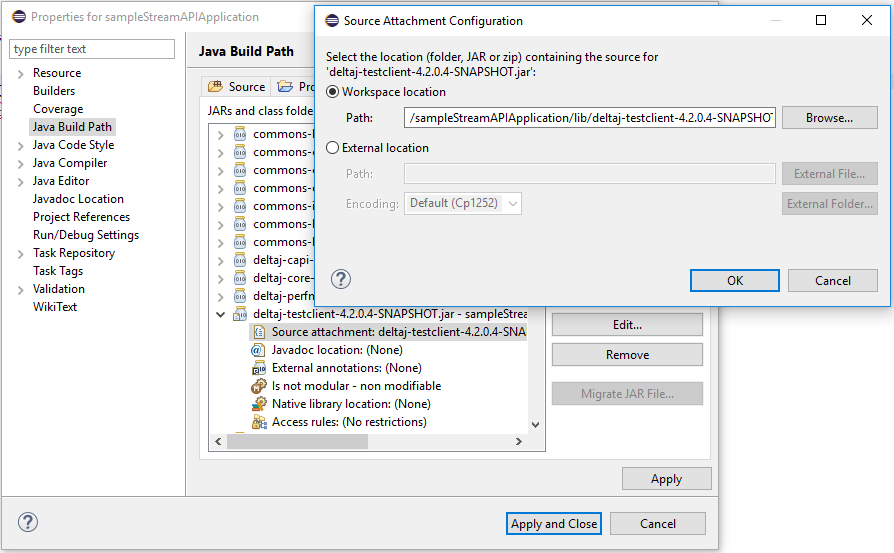Click the Browse... button
The height and width of the screenshot is (553, 894).
(x=830, y=117)
